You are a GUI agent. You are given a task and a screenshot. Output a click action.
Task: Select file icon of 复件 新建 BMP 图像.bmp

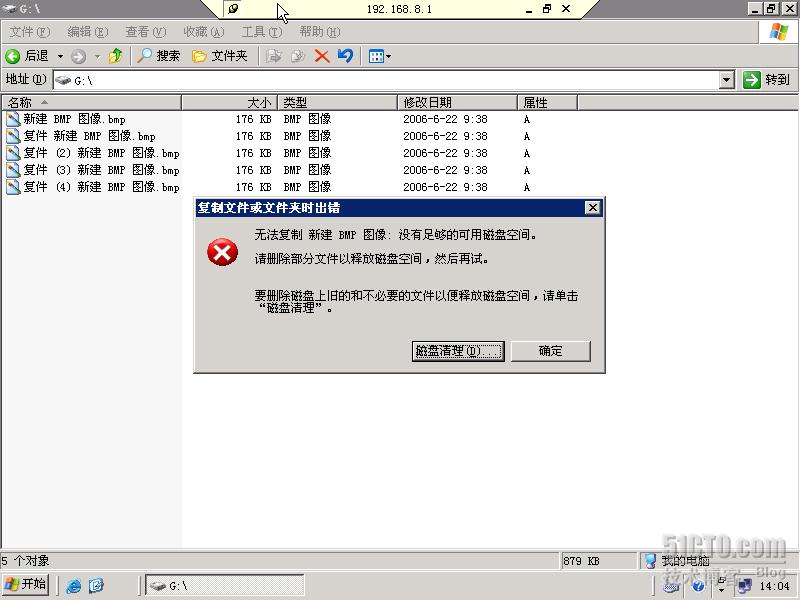click(x=13, y=136)
